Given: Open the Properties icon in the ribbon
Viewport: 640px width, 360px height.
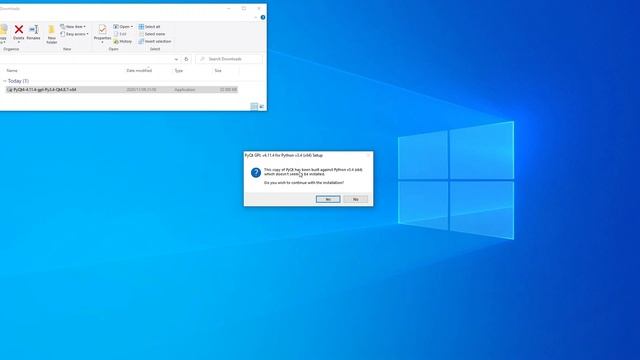Looking at the screenshot, I should click(x=102, y=29).
